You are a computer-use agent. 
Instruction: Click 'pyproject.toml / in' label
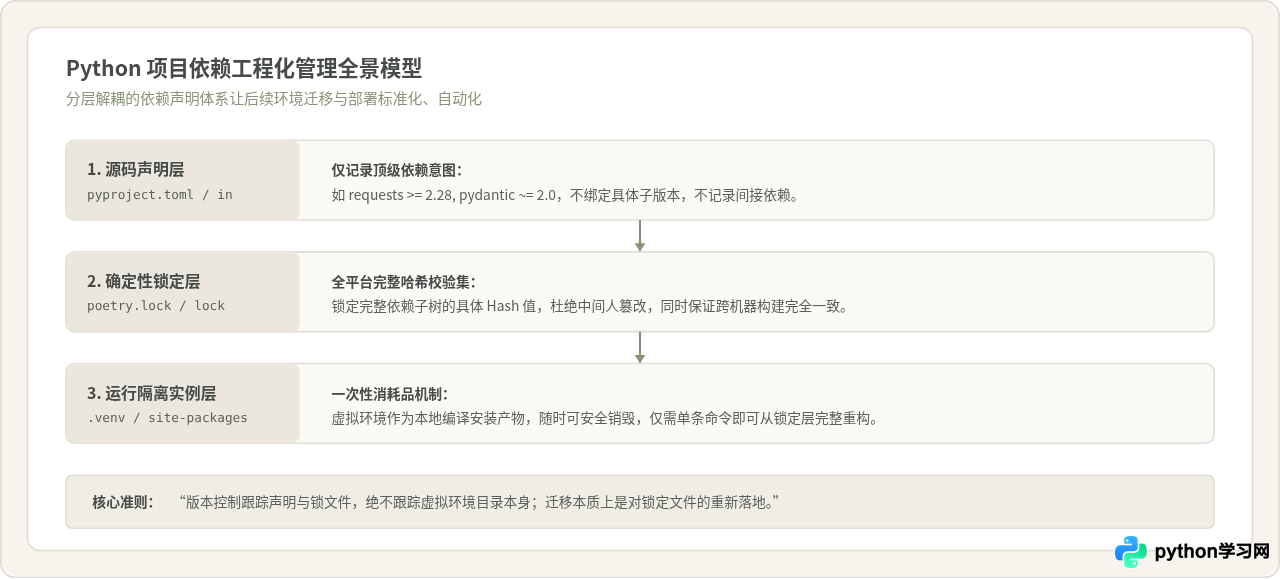click(160, 194)
